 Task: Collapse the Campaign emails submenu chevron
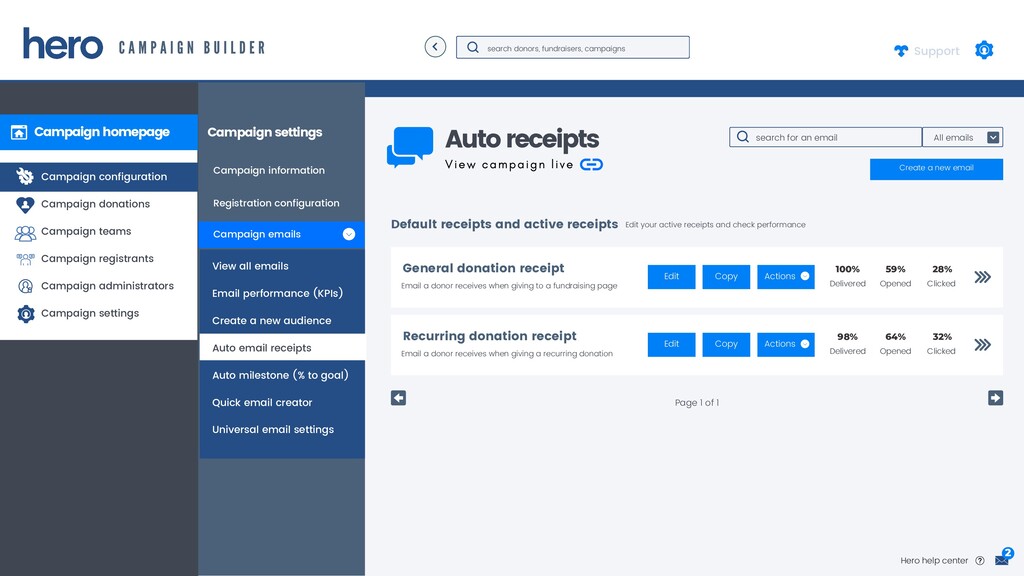[x=349, y=234]
